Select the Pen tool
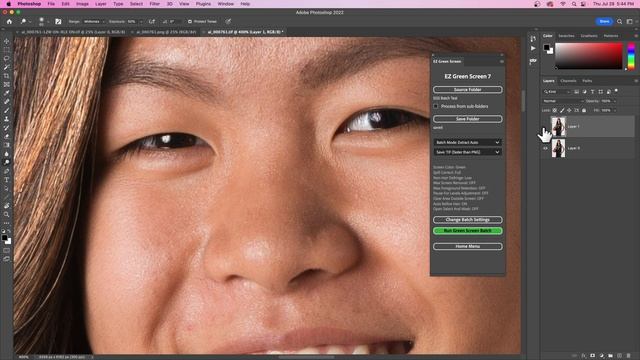This screenshot has width=640, height=360. coord(7,171)
